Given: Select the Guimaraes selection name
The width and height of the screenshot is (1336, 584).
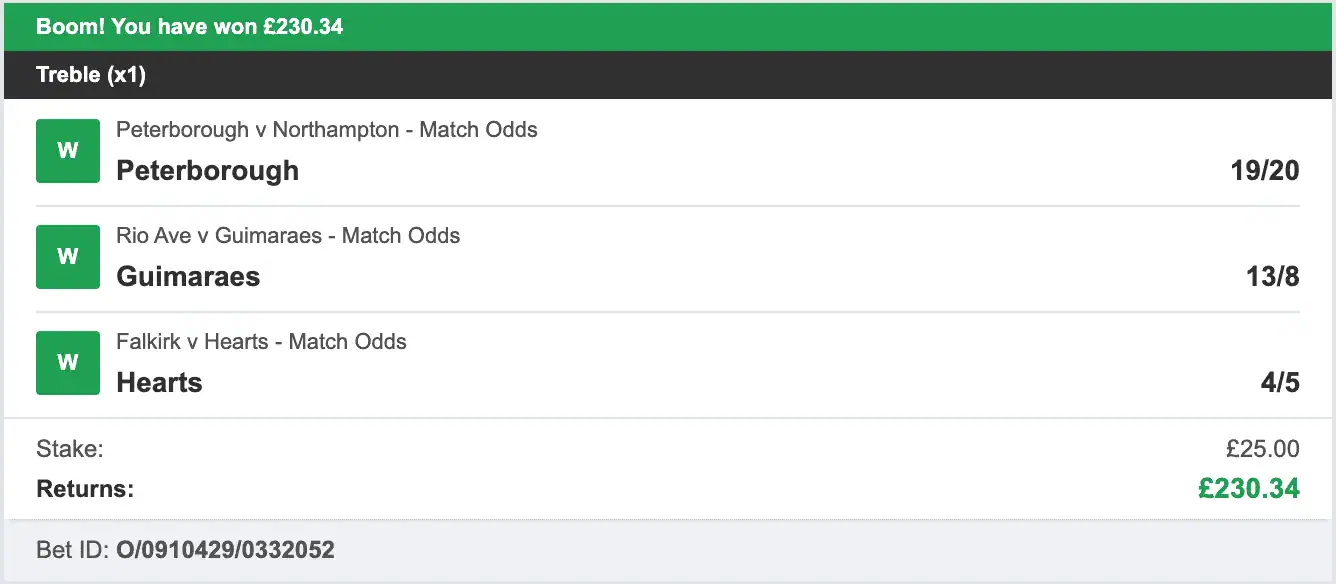Looking at the screenshot, I should 189,276.
